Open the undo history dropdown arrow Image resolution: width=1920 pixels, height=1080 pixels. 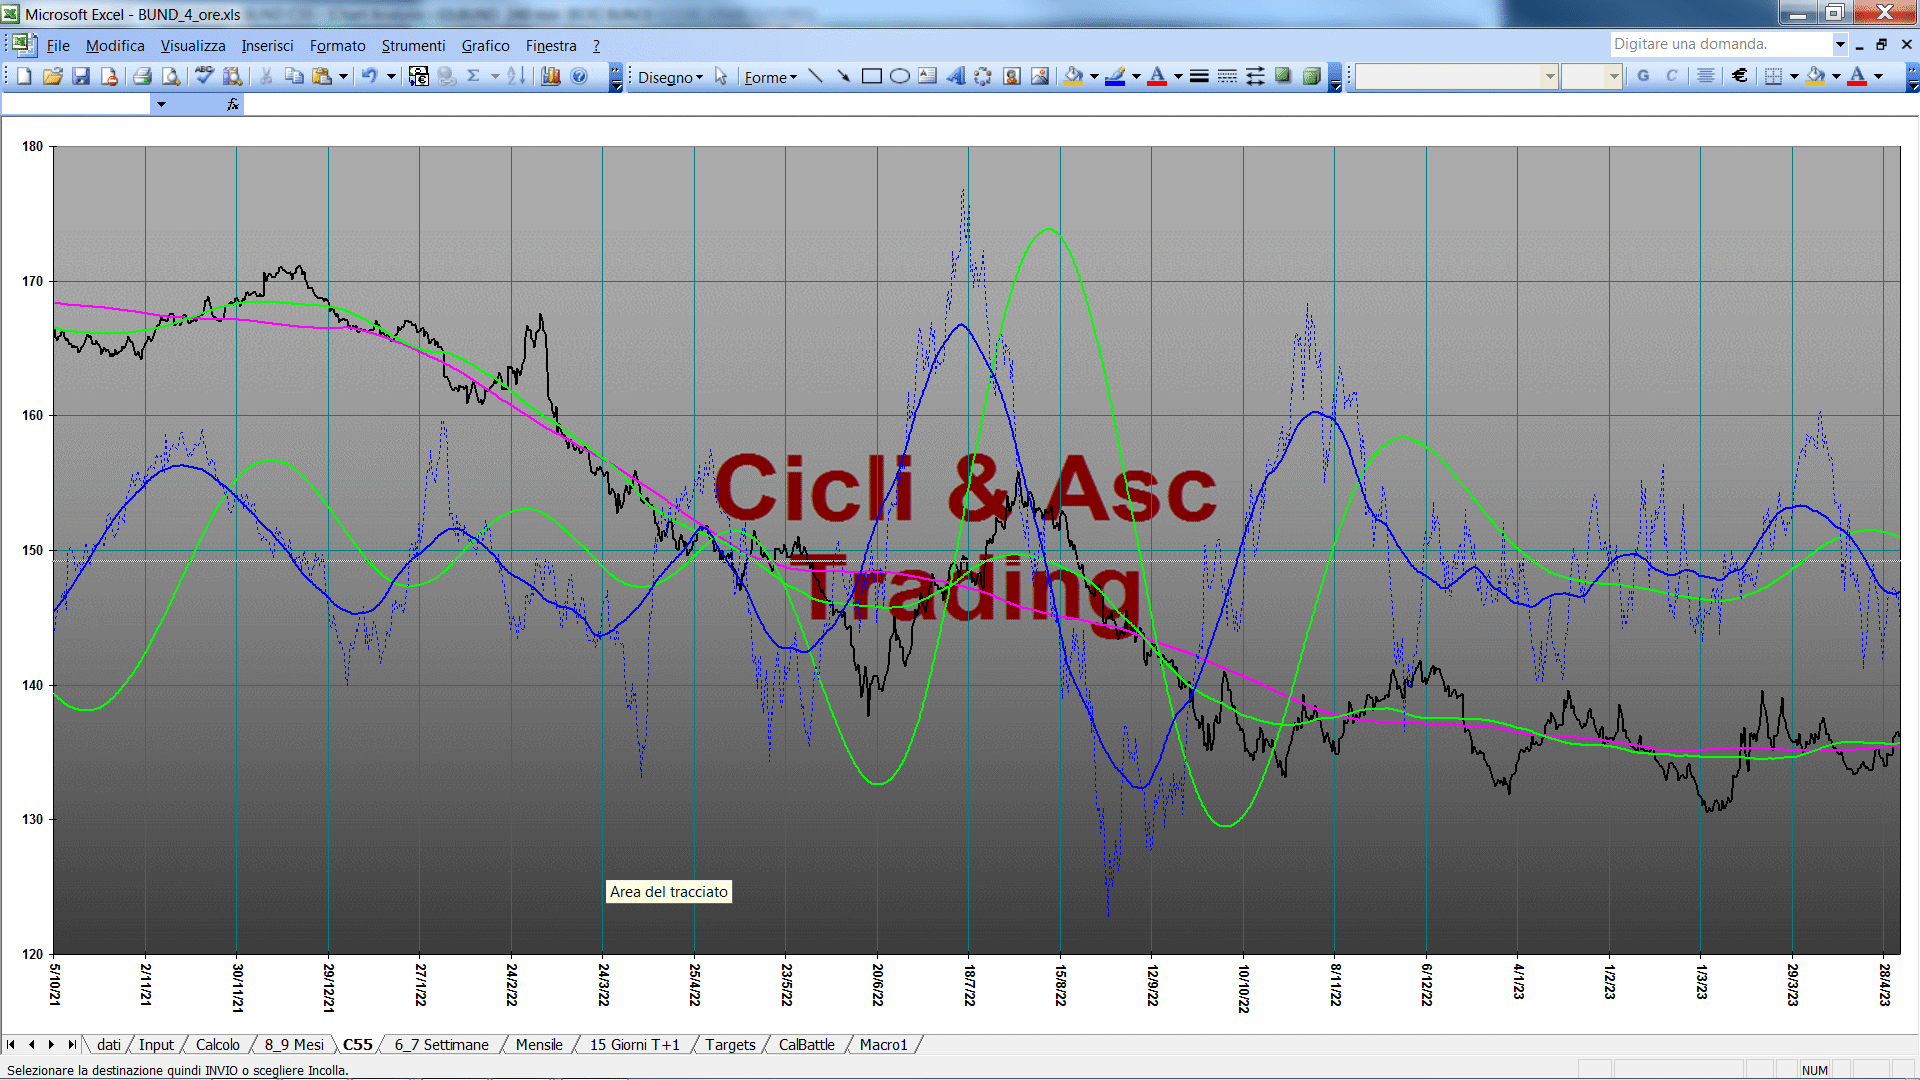pyautogui.click(x=391, y=77)
